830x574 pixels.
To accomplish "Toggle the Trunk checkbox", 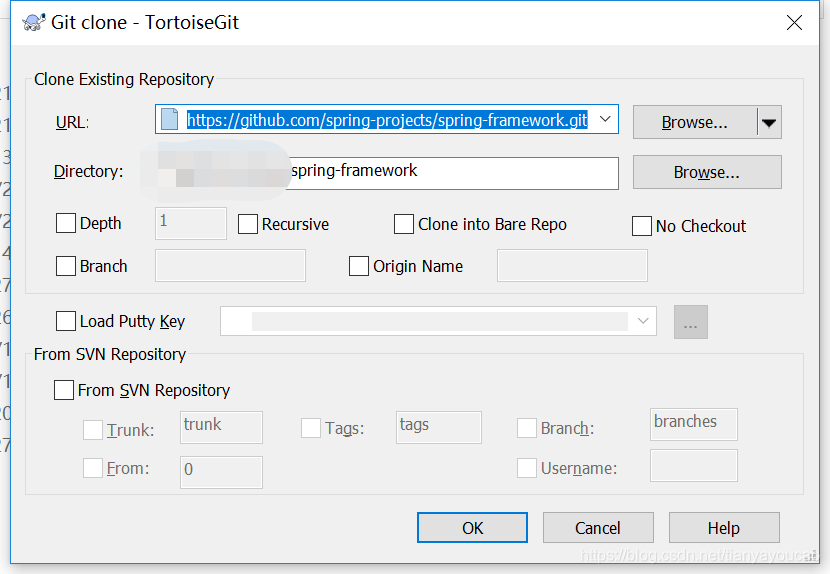I will [x=93, y=429].
